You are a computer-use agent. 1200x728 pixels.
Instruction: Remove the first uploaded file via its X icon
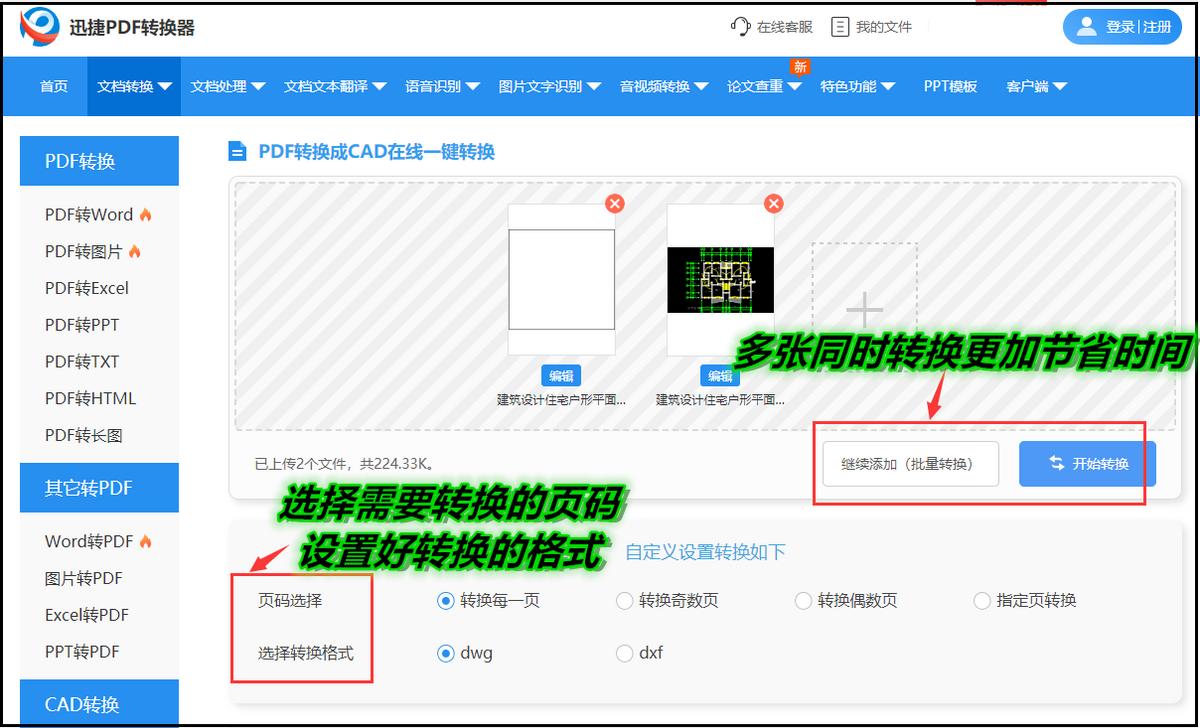(x=615, y=204)
